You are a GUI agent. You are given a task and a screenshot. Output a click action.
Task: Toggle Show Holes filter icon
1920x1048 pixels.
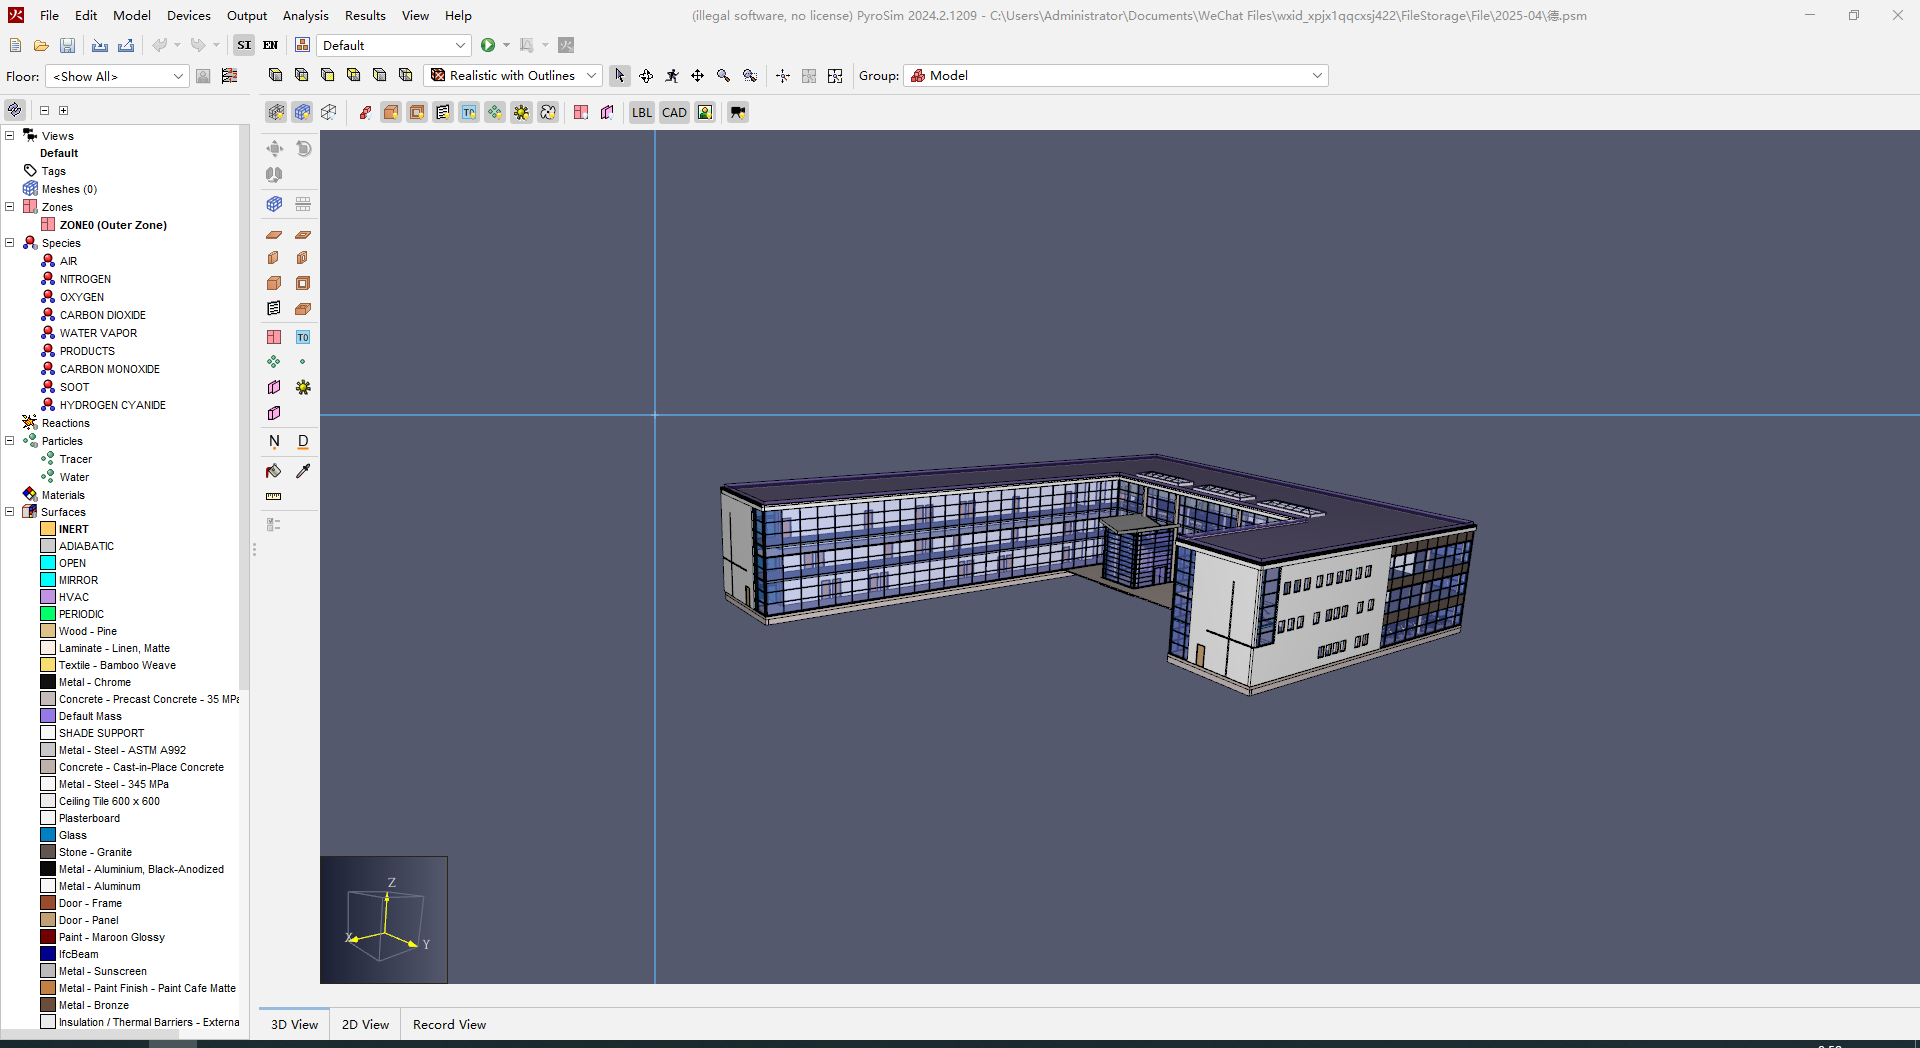(x=417, y=112)
